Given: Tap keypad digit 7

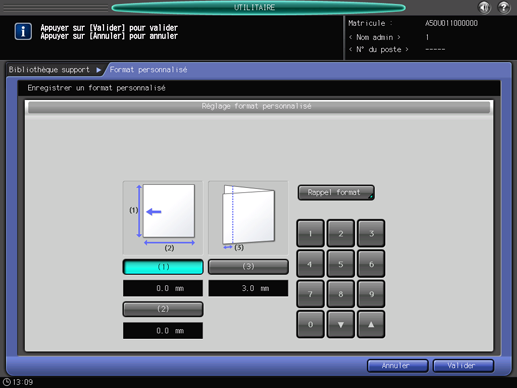Looking at the screenshot, I should [x=310, y=294].
